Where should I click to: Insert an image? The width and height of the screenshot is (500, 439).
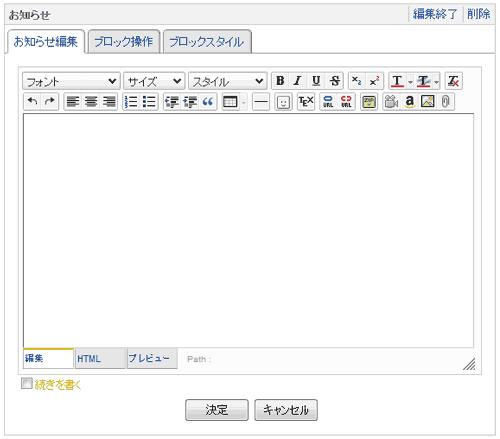(x=428, y=102)
